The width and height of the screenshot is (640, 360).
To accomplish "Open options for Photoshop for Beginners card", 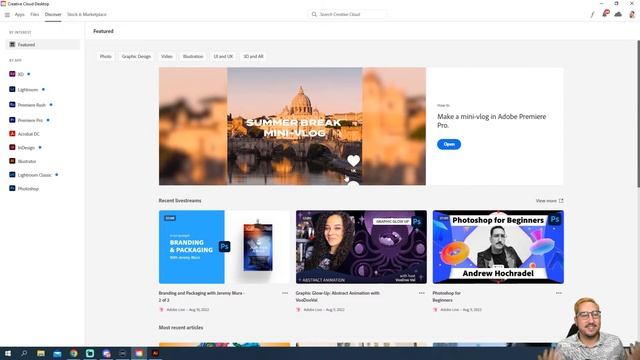I will (x=559, y=293).
